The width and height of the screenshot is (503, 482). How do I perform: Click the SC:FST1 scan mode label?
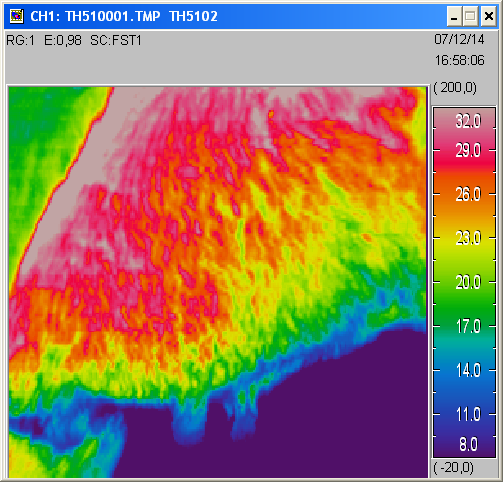[116, 41]
